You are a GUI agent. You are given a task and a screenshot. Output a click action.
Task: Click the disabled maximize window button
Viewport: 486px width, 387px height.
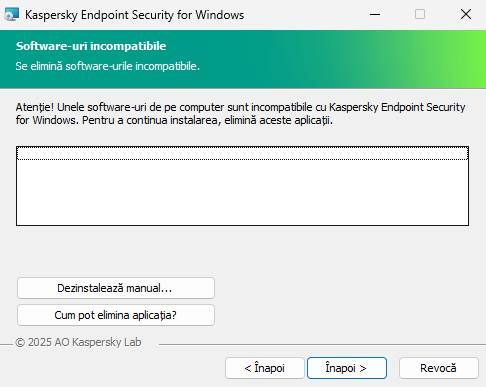click(420, 14)
